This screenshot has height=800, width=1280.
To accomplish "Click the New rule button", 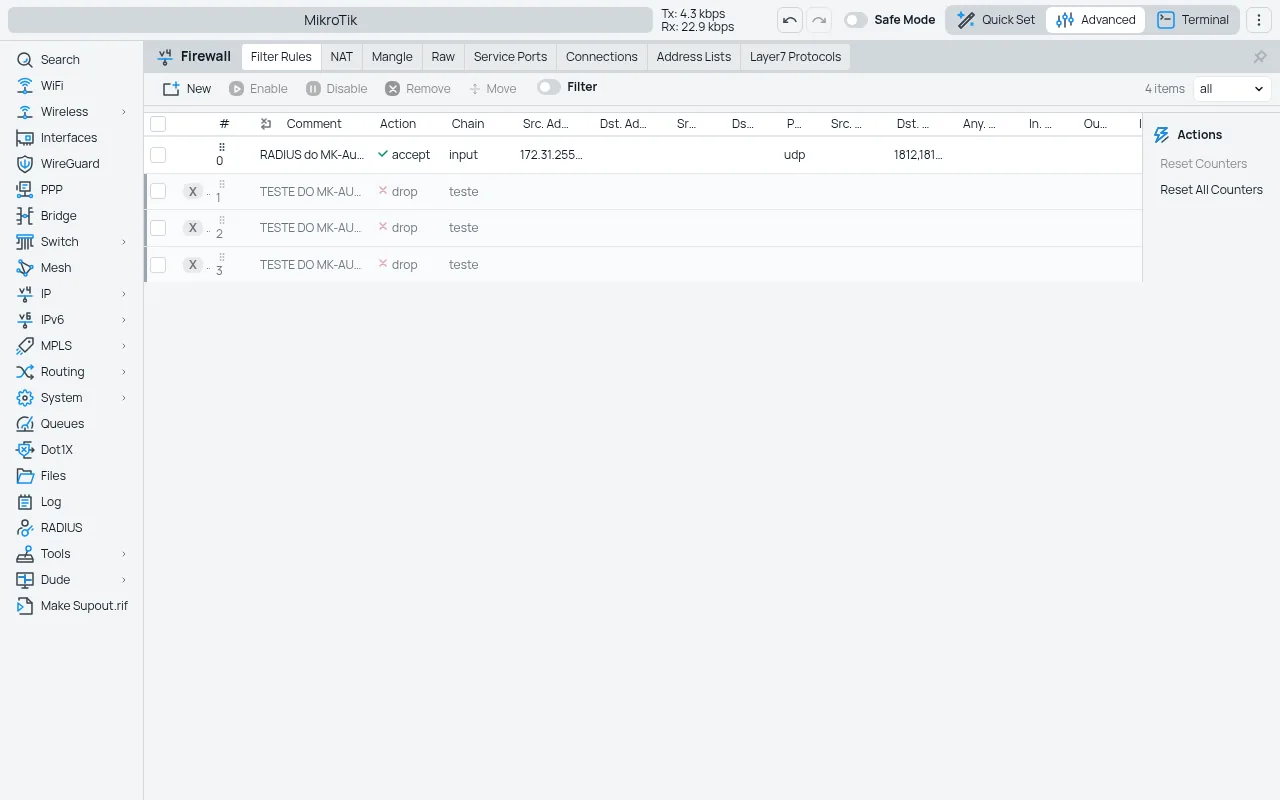I will [x=187, y=89].
